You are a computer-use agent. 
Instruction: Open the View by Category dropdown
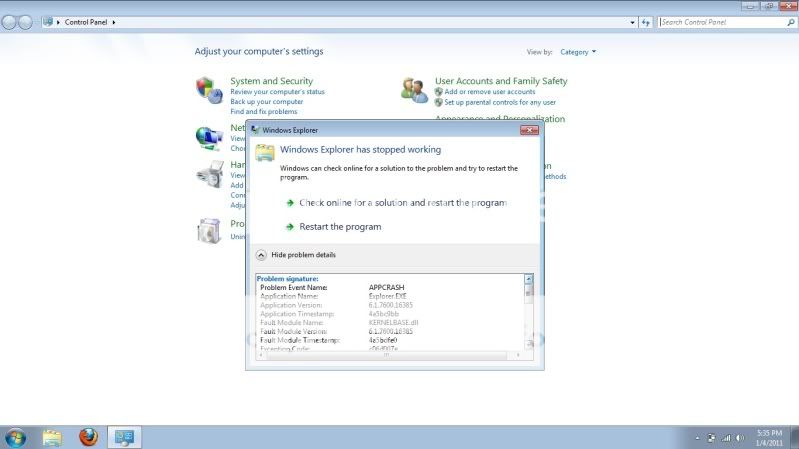click(578, 51)
